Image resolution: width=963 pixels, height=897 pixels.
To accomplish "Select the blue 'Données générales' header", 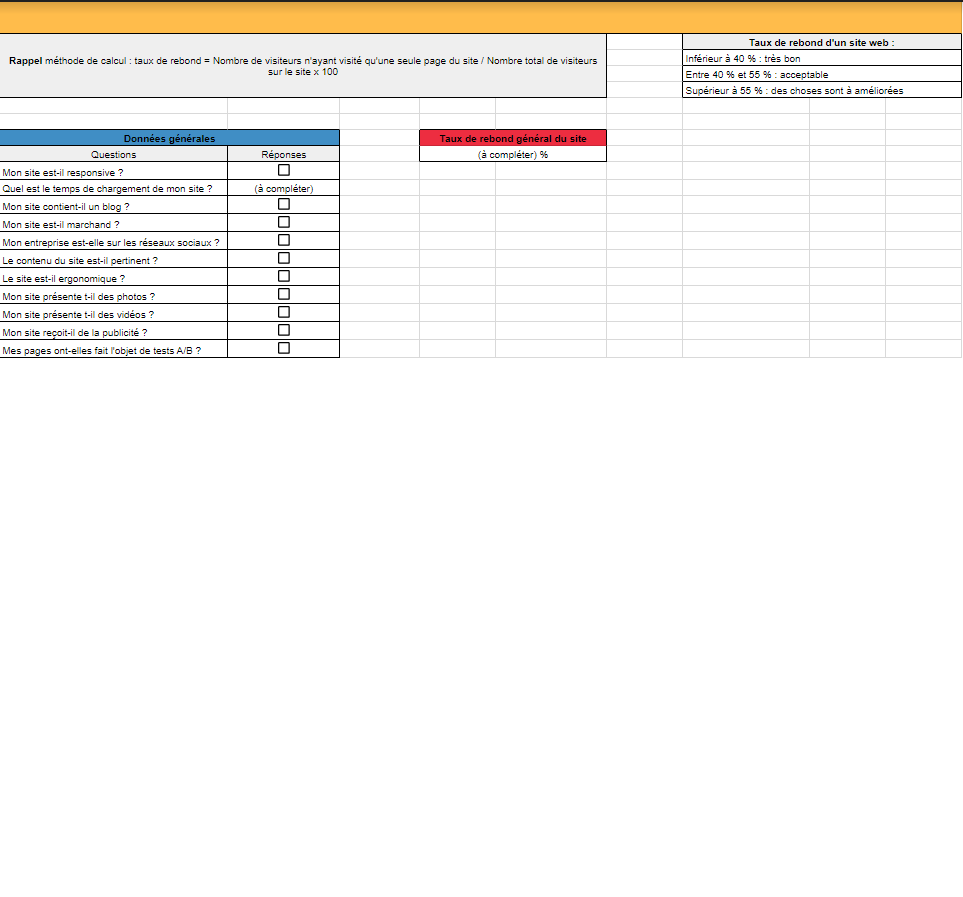I will click(169, 138).
